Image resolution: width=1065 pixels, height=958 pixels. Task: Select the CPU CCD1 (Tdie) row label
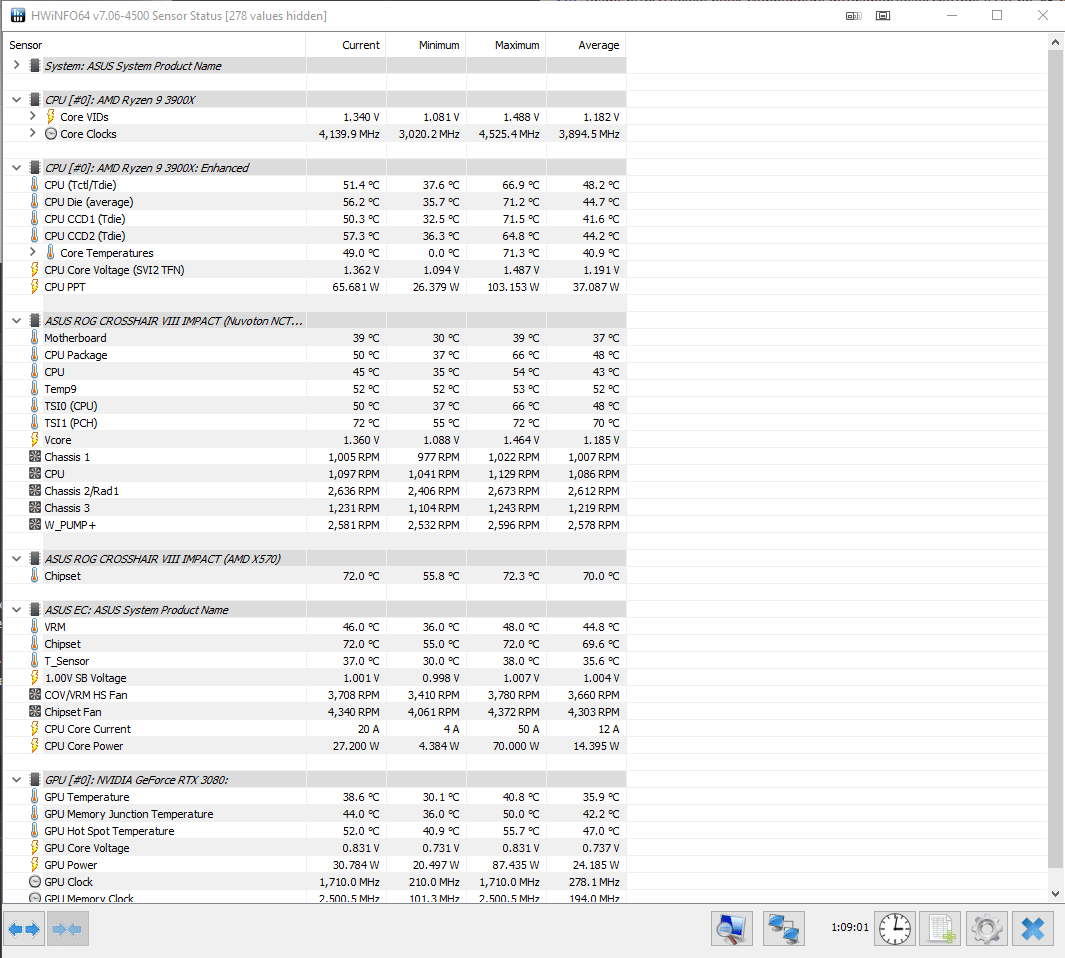(x=85, y=219)
